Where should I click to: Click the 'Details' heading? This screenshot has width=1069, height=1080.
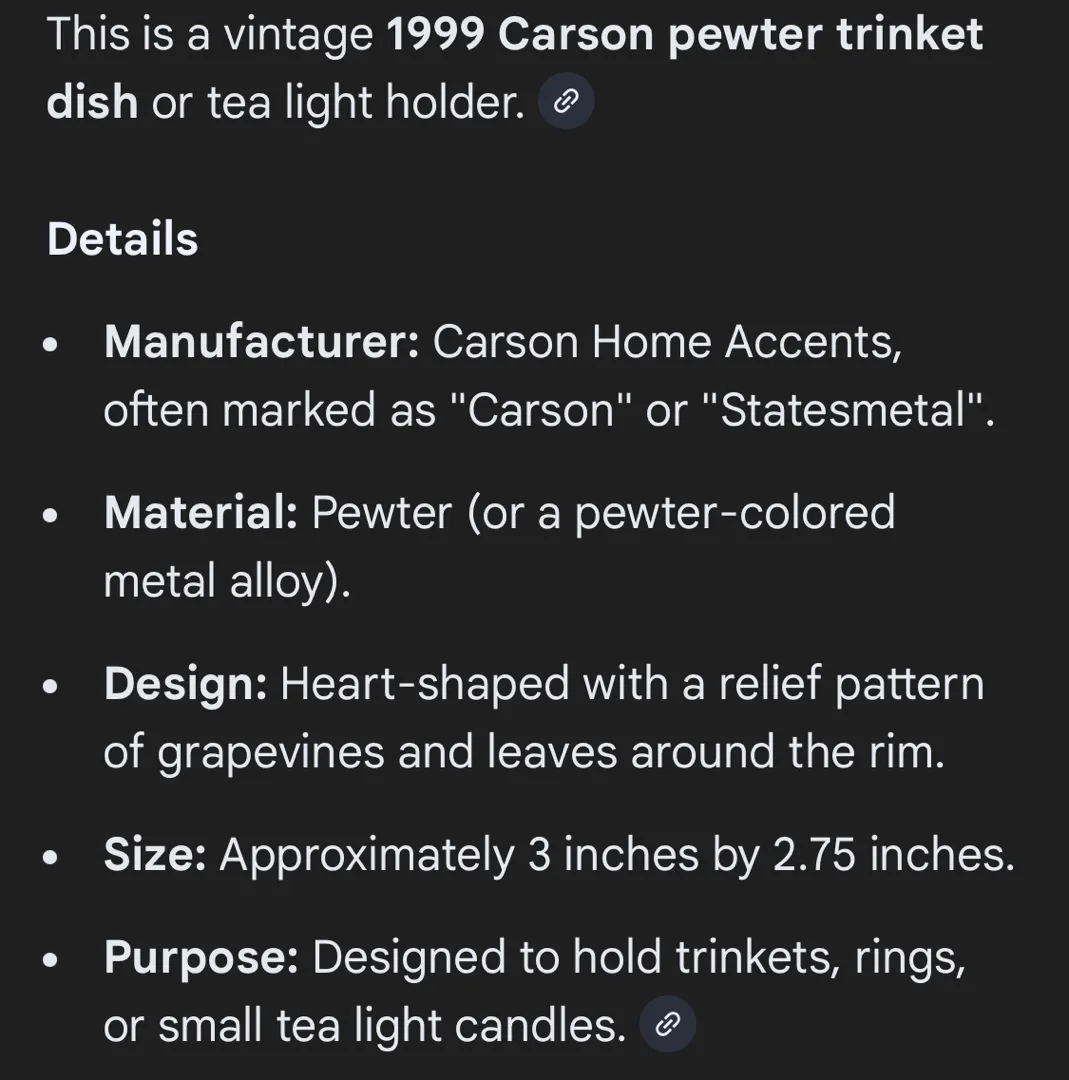click(x=122, y=239)
